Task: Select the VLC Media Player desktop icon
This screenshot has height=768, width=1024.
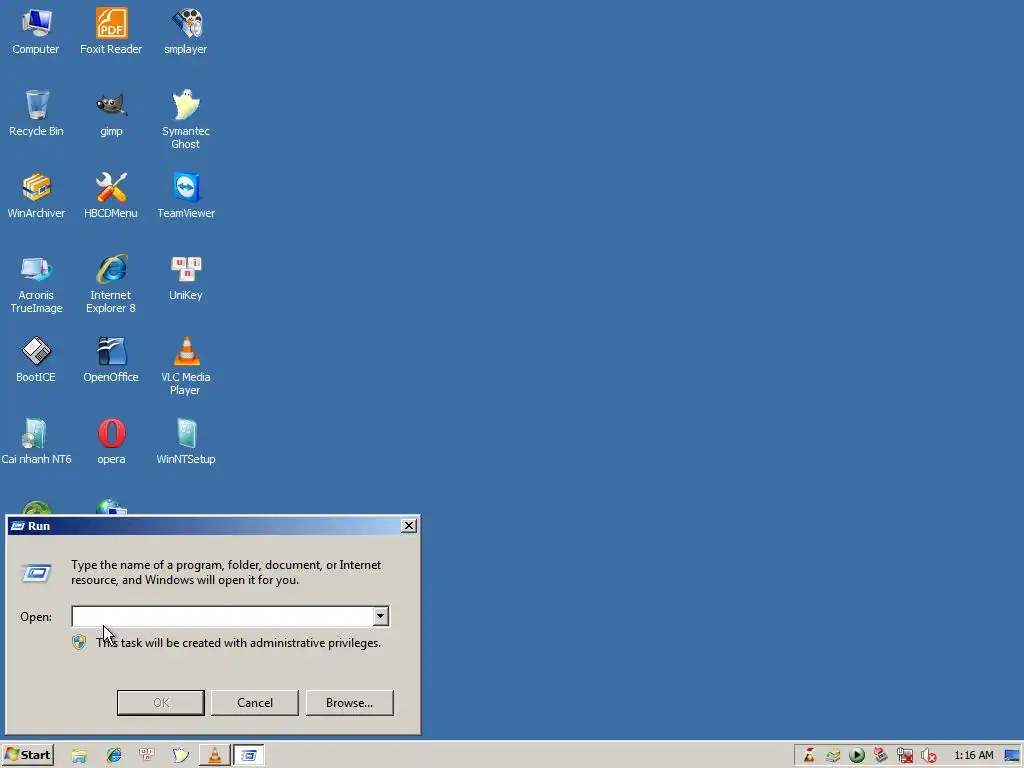Action: click(186, 366)
